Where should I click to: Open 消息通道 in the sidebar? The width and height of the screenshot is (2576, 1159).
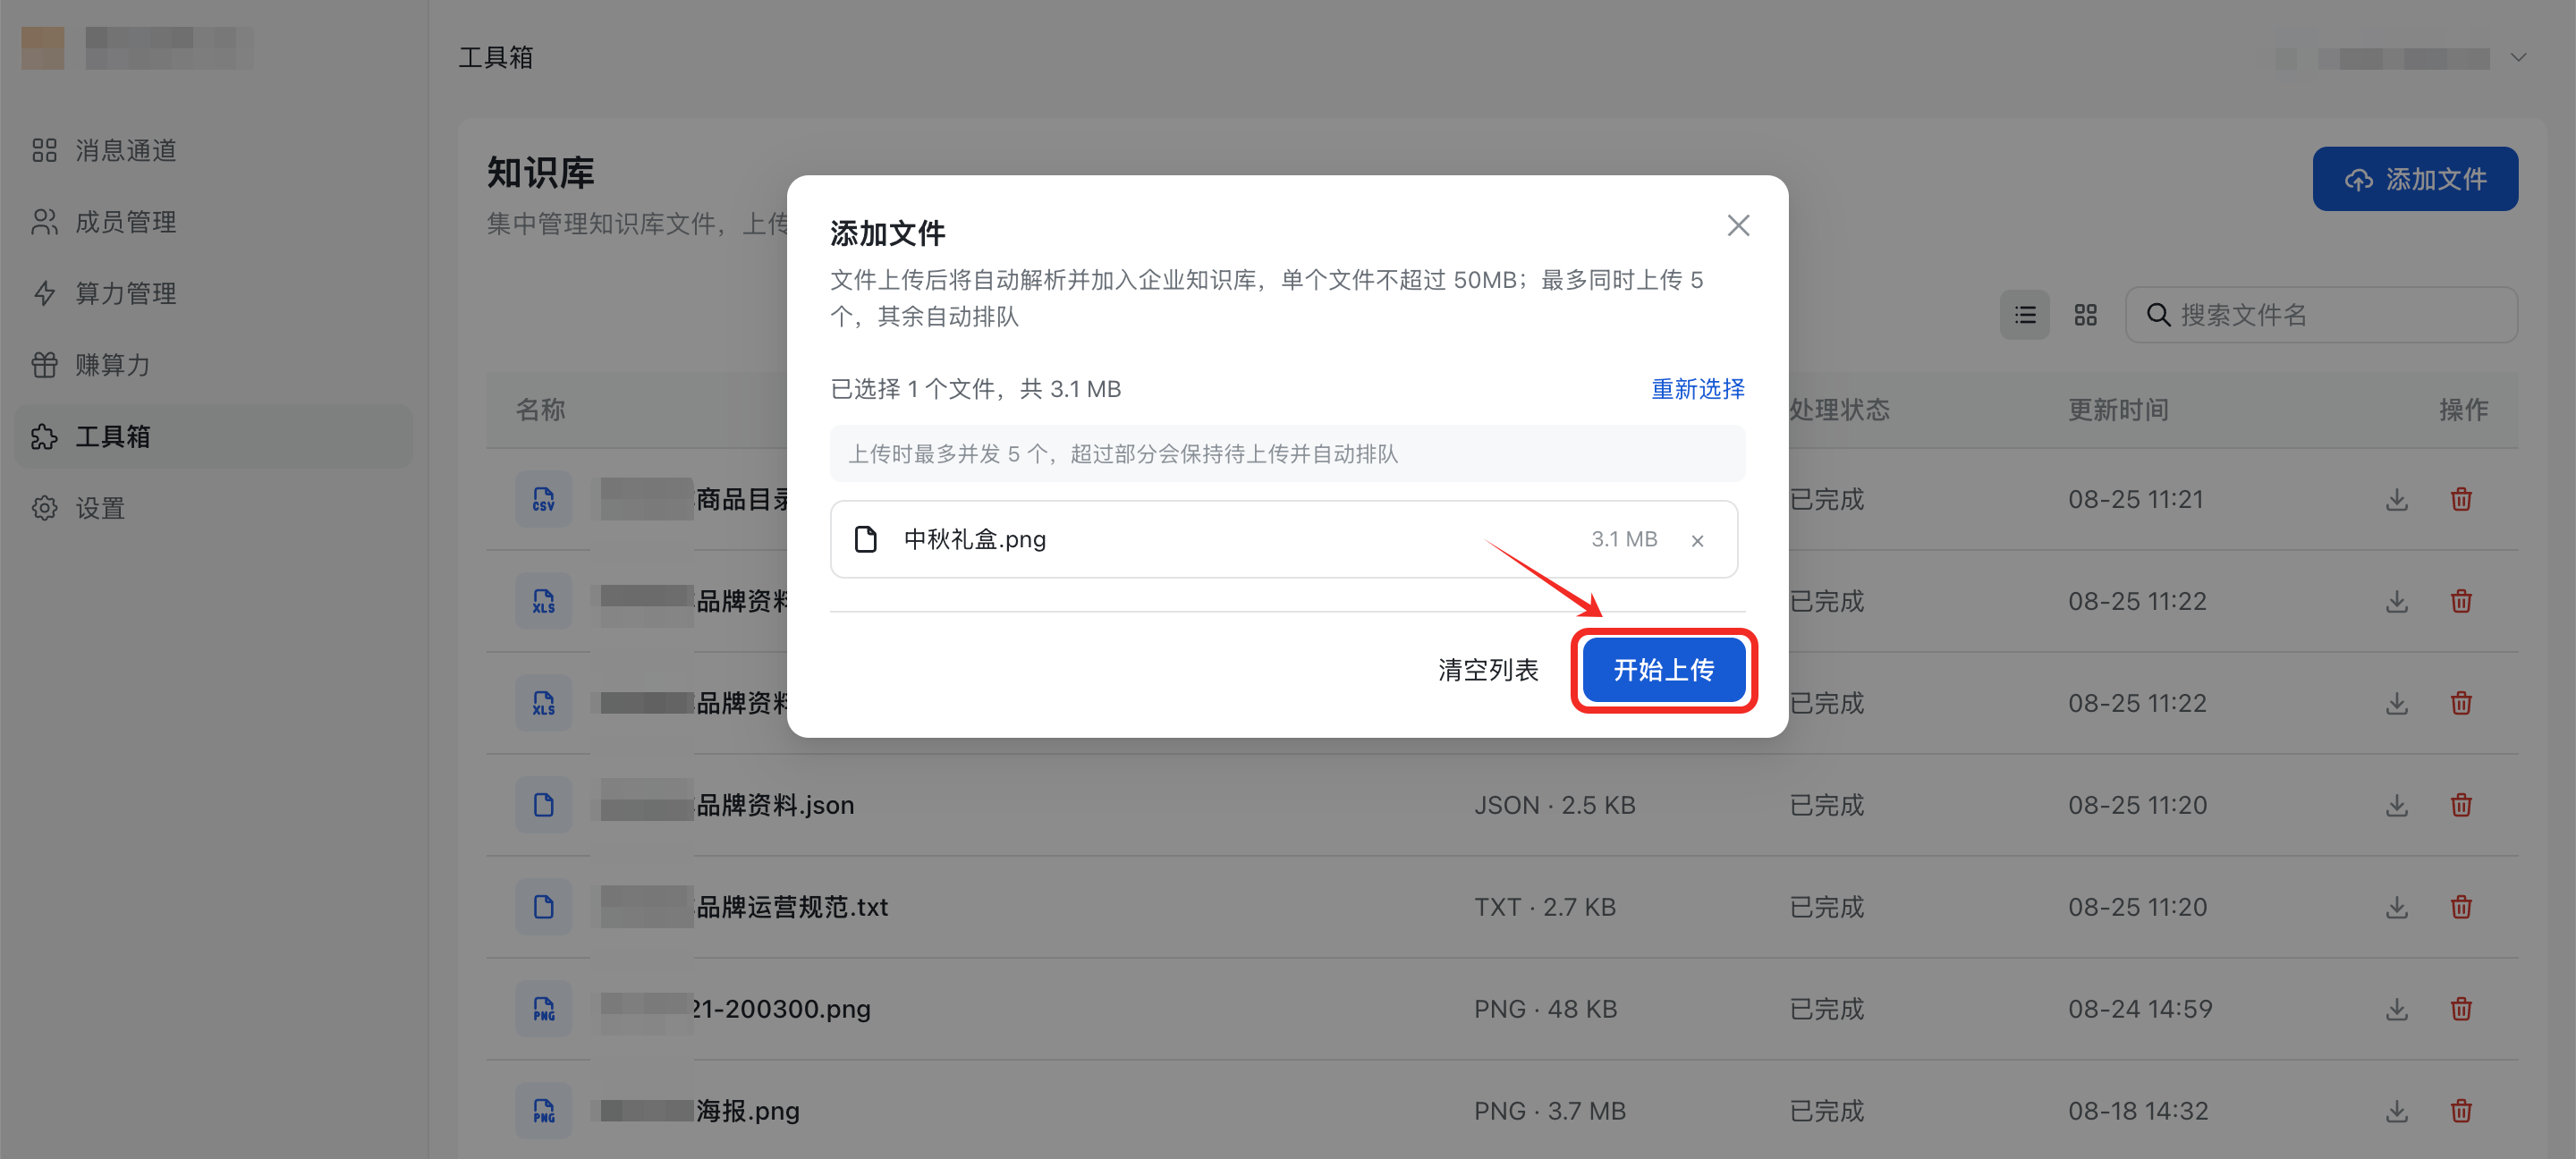[x=214, y=150]
